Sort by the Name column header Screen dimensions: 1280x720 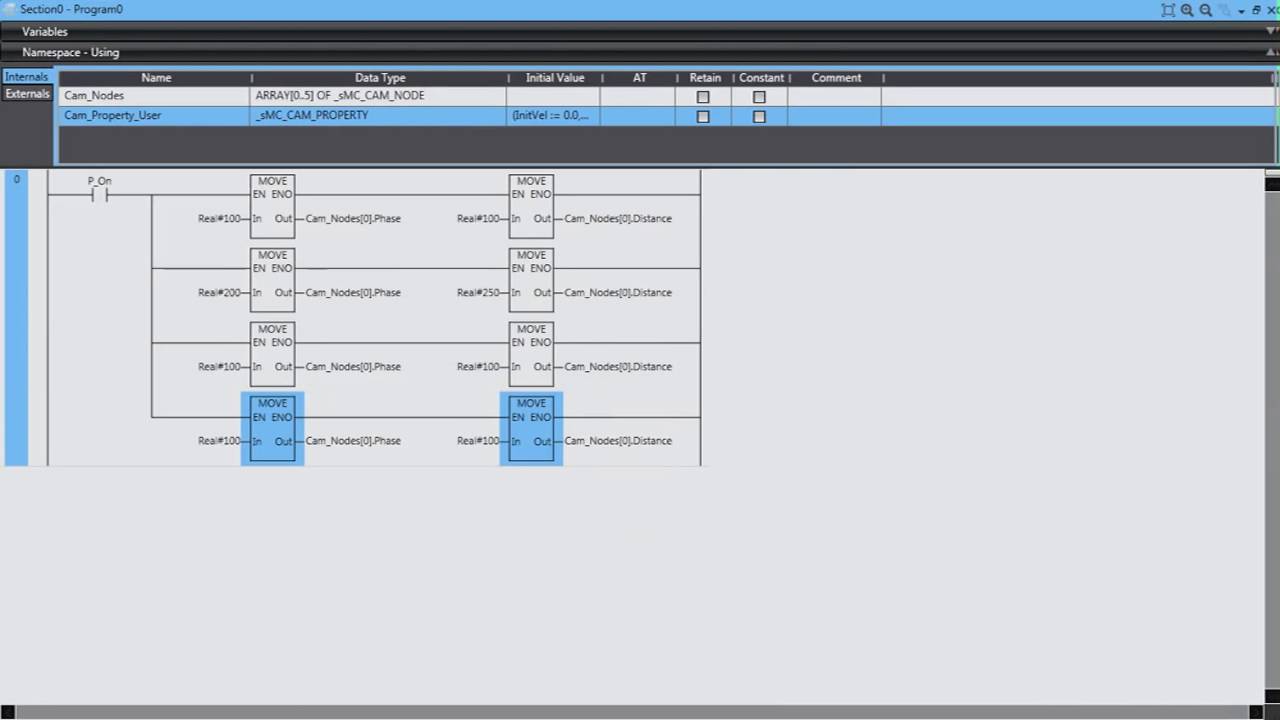(155, 78)
